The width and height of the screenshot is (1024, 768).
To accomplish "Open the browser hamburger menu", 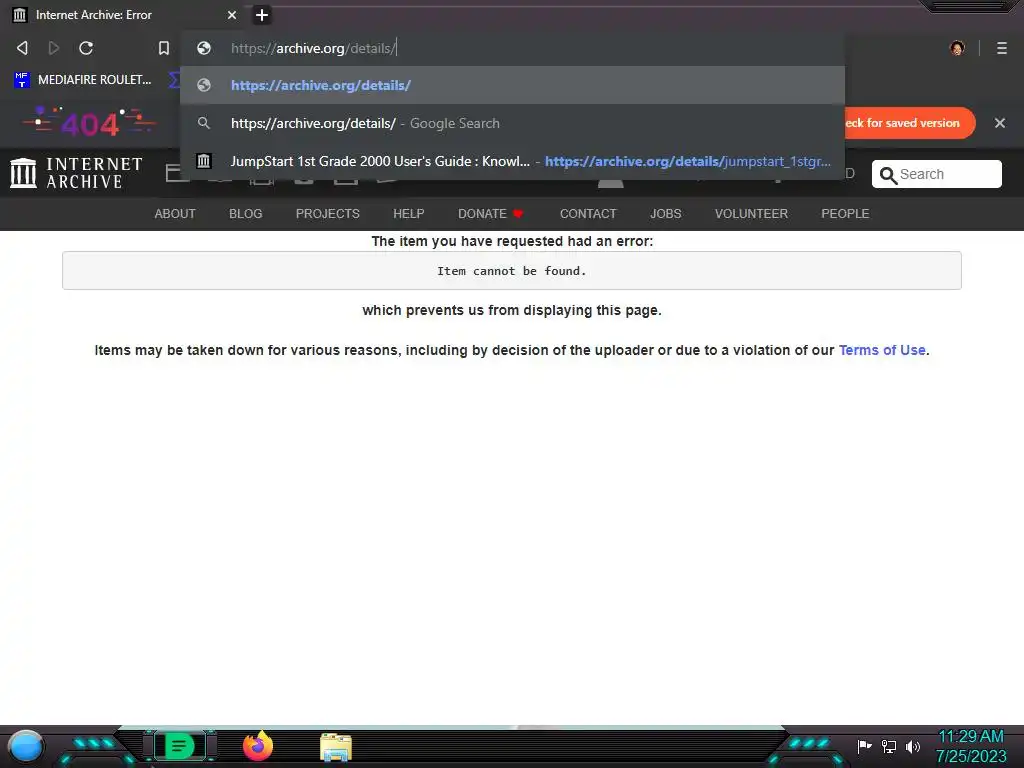I will click(x=1001, y=48).
